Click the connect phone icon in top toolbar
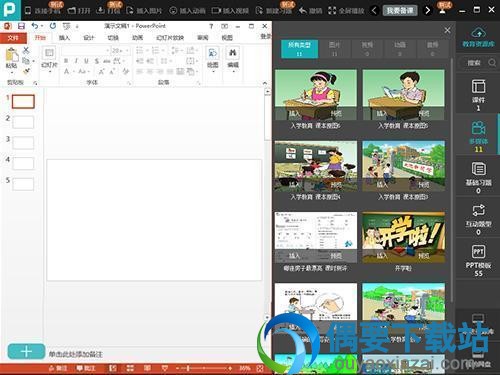The image size is (500, 375). click(28, 11)
